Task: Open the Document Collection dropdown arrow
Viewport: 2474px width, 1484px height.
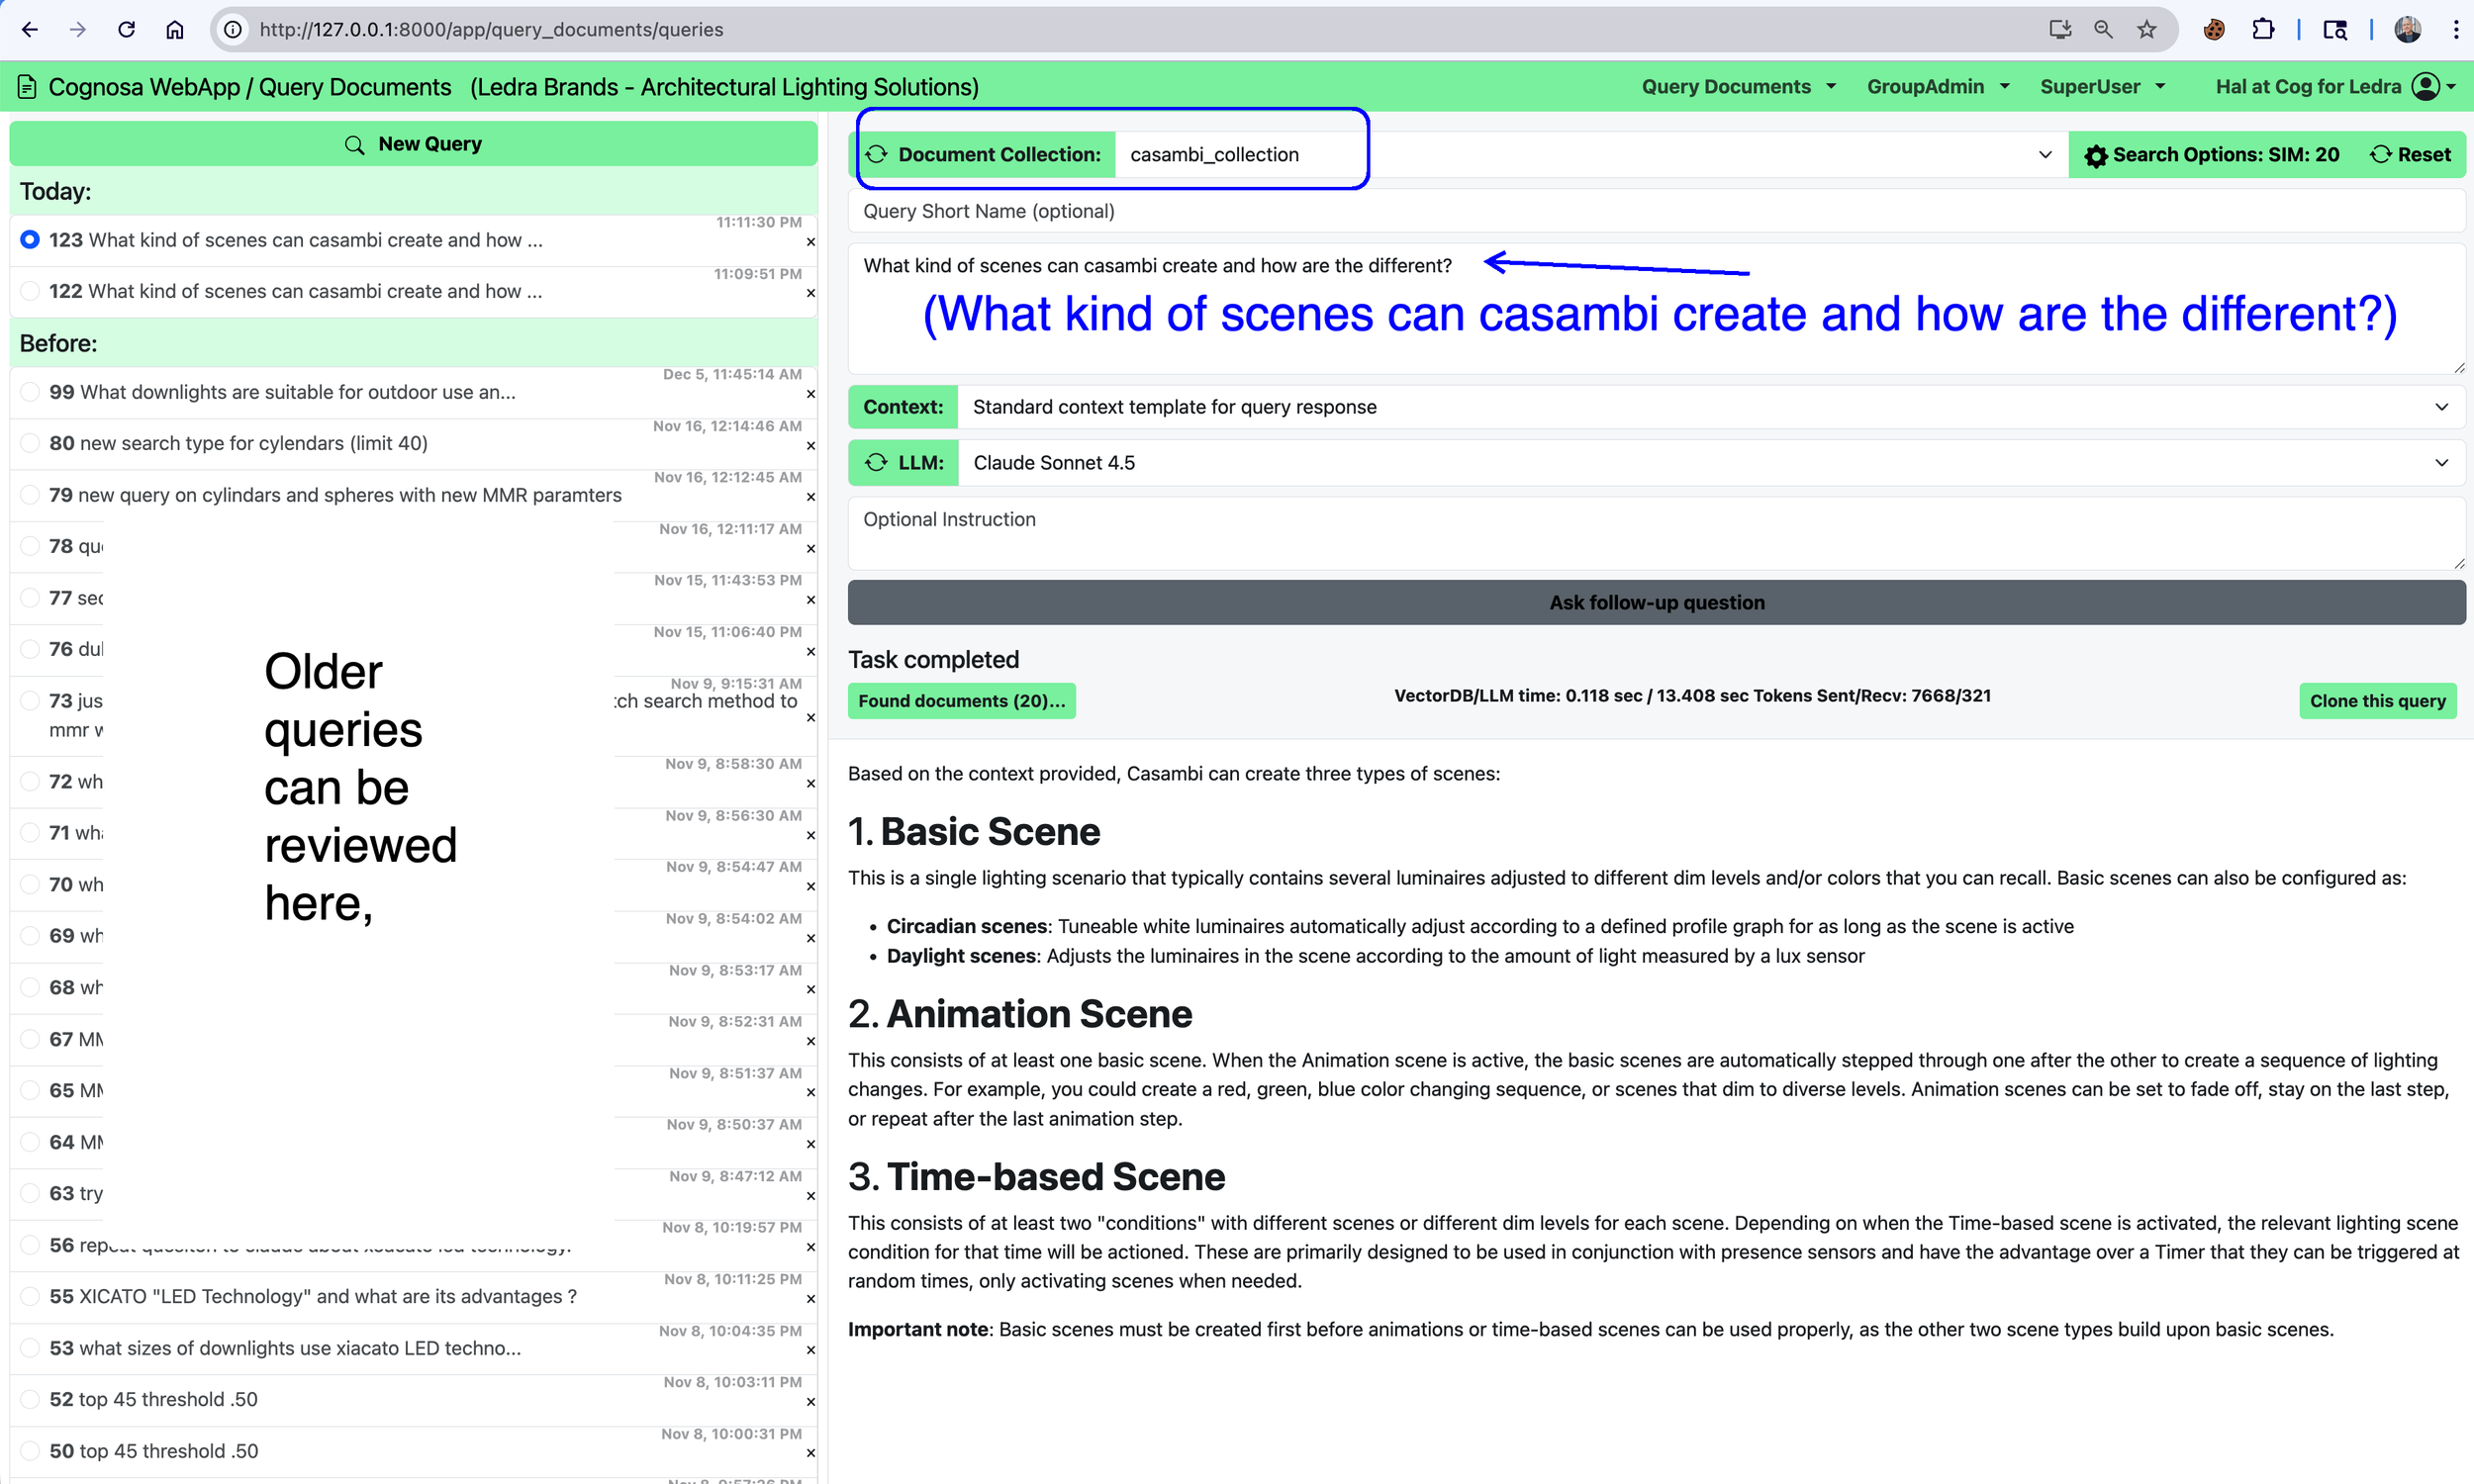Action: 2044,155
